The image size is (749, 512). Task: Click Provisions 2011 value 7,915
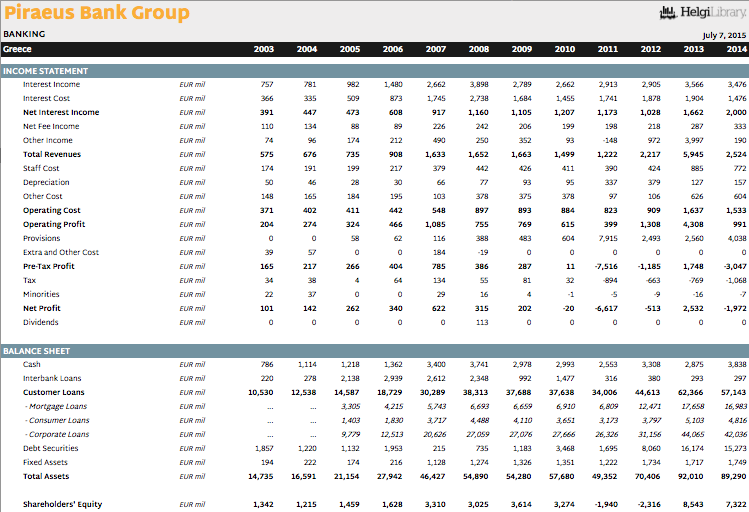[x=608, y=238]
